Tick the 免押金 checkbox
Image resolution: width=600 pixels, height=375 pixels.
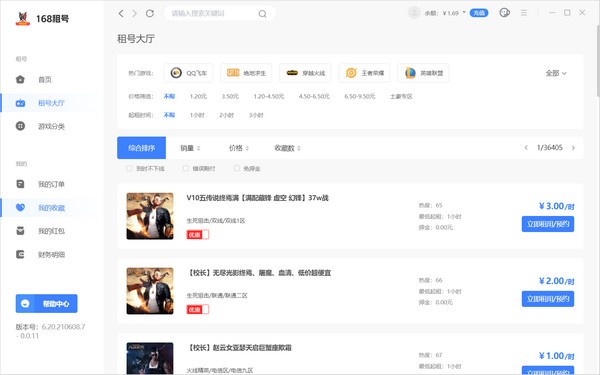(x=237, y=168)
